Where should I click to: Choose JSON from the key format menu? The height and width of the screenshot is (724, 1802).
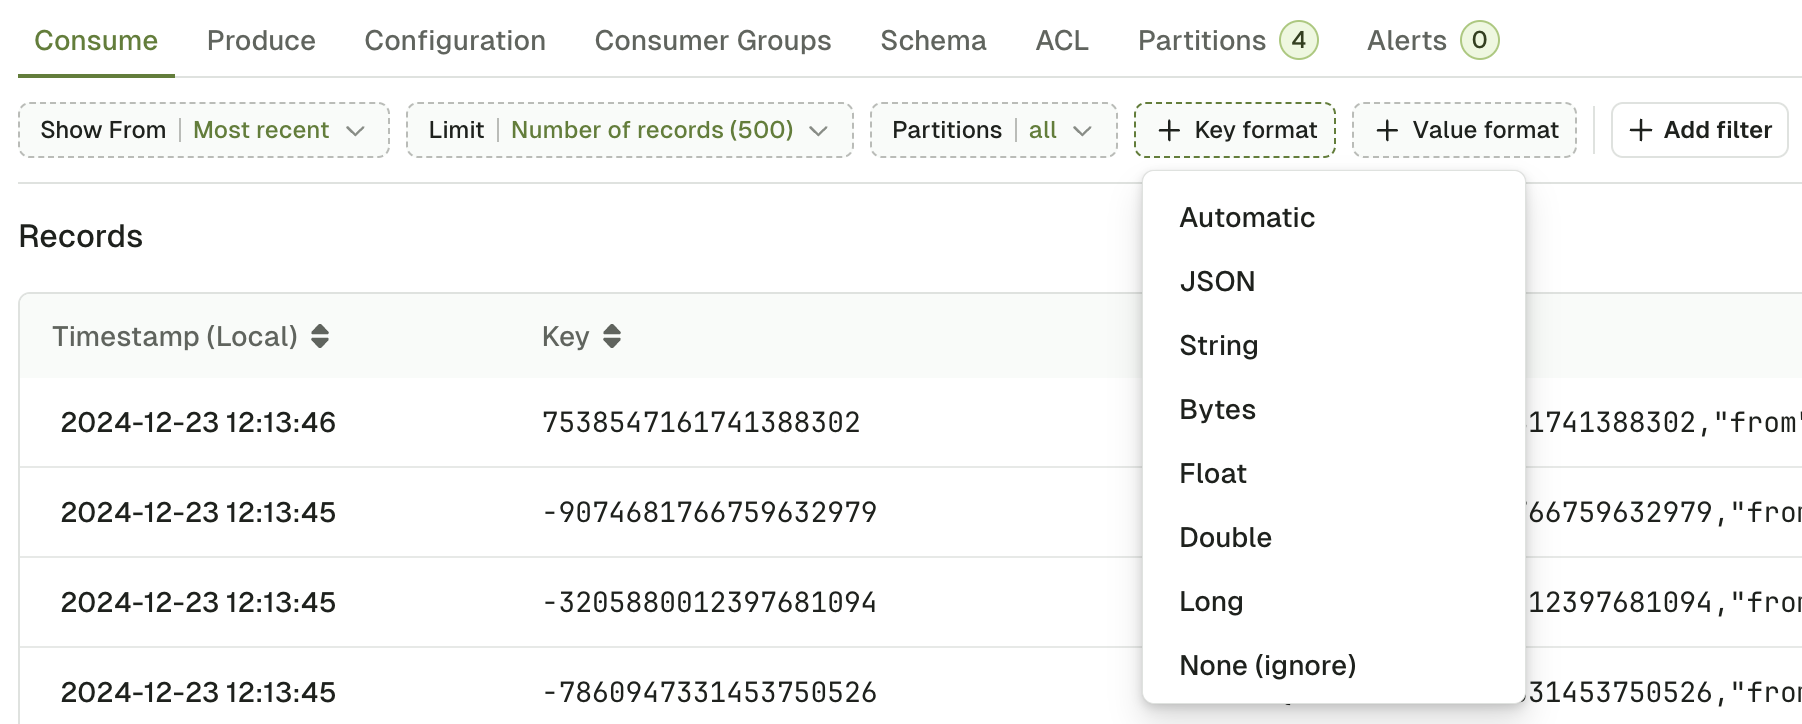(1333, 282)
